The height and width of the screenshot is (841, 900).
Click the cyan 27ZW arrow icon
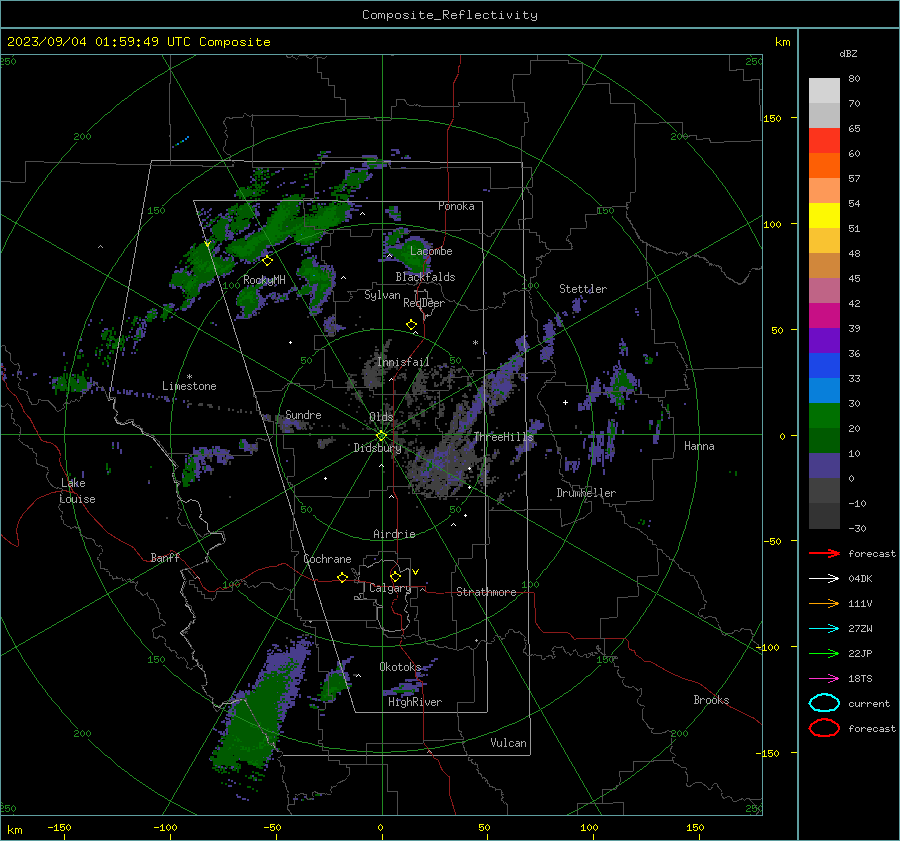pos(824,629)
